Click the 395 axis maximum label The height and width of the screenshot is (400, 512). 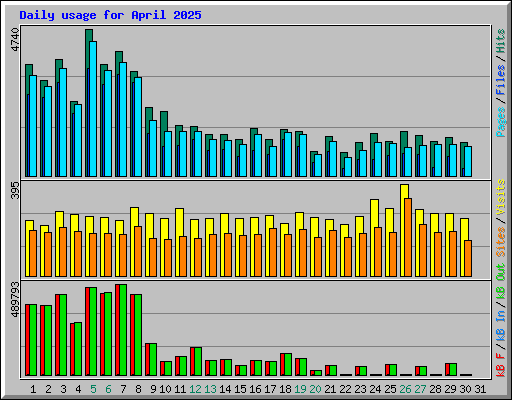pos(15,190)
